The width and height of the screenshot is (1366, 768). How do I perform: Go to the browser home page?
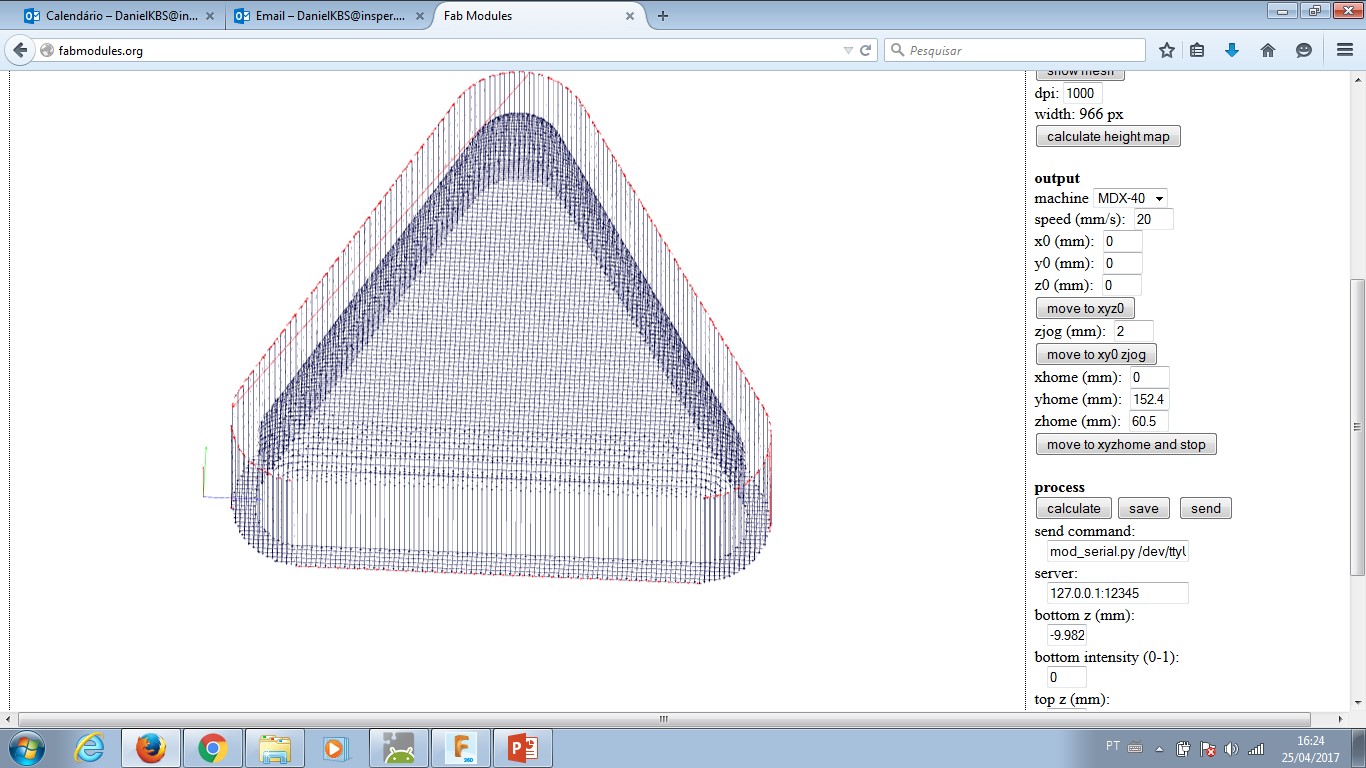tap(1268, 50)
